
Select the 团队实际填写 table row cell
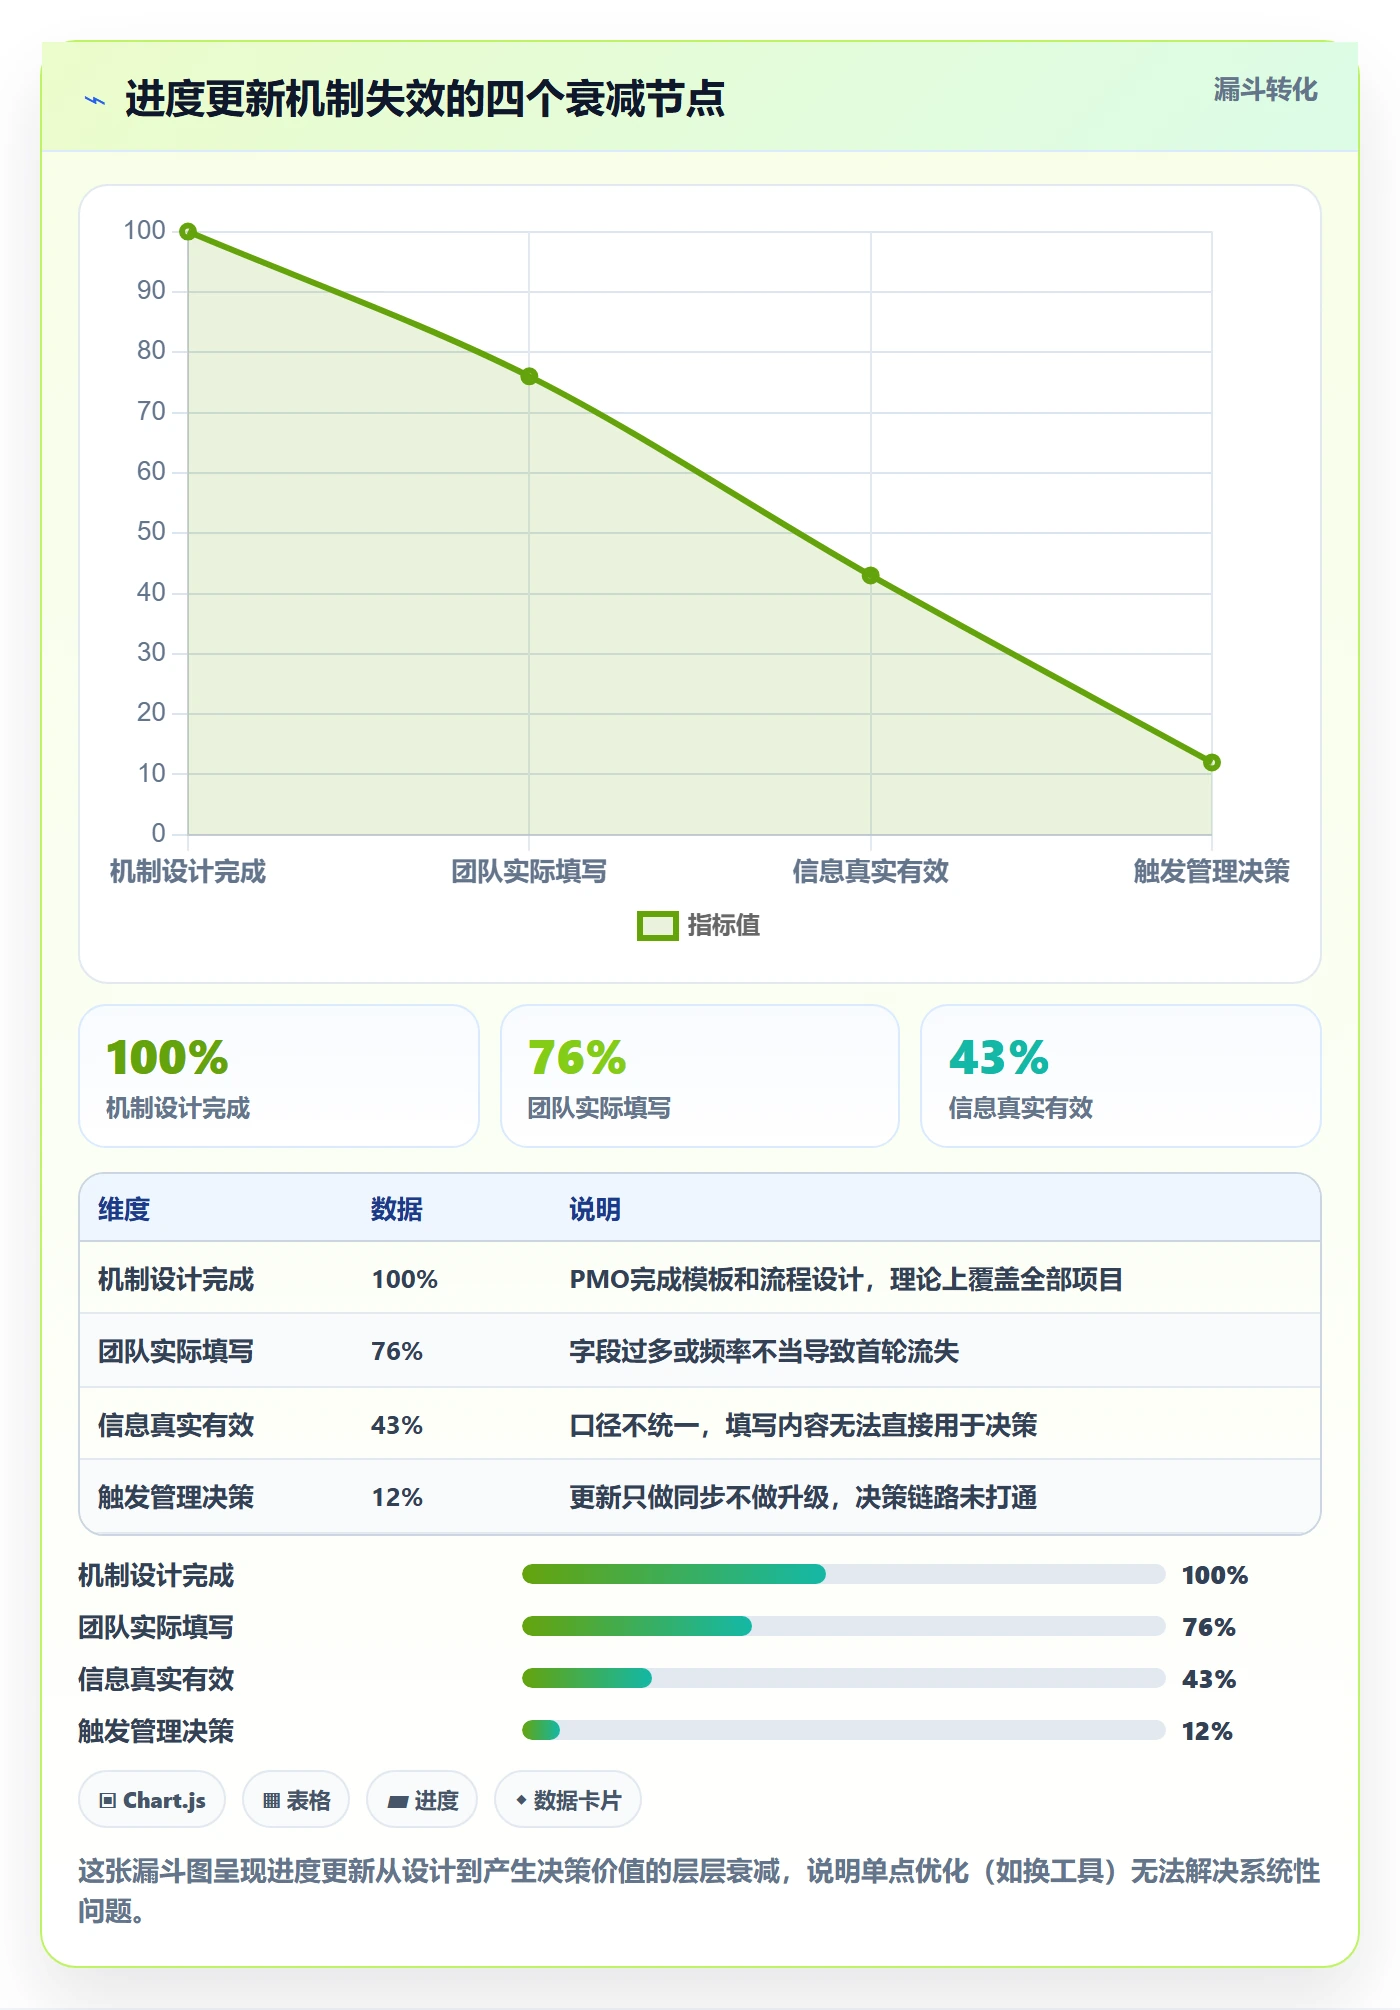pos(176,1352)
